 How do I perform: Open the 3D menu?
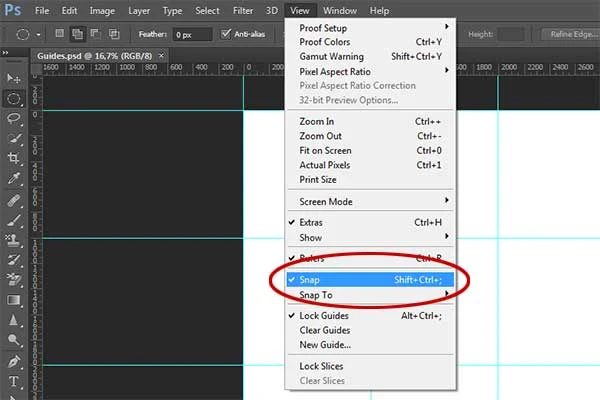[272, 11]
